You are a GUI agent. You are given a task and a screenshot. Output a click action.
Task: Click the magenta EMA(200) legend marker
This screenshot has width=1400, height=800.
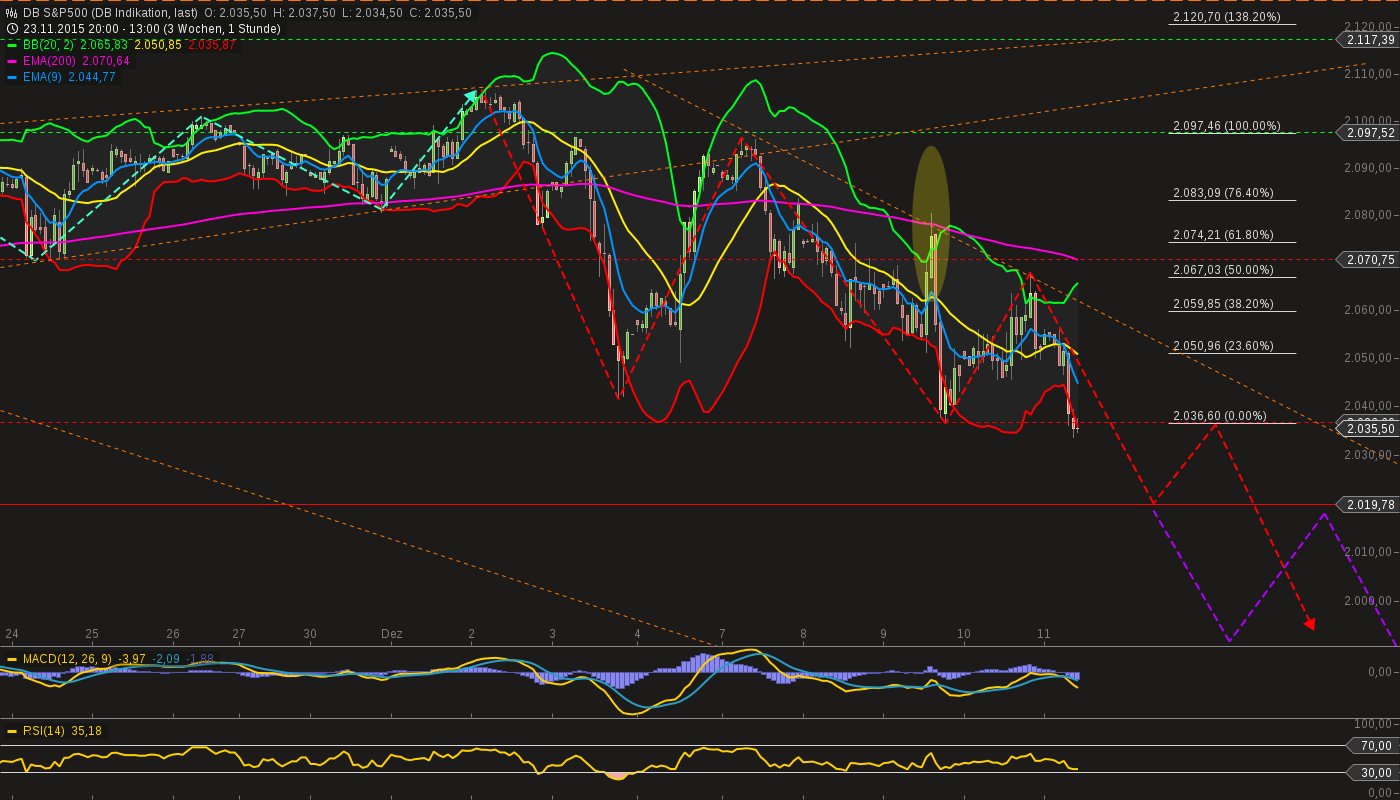pos(12,61)
